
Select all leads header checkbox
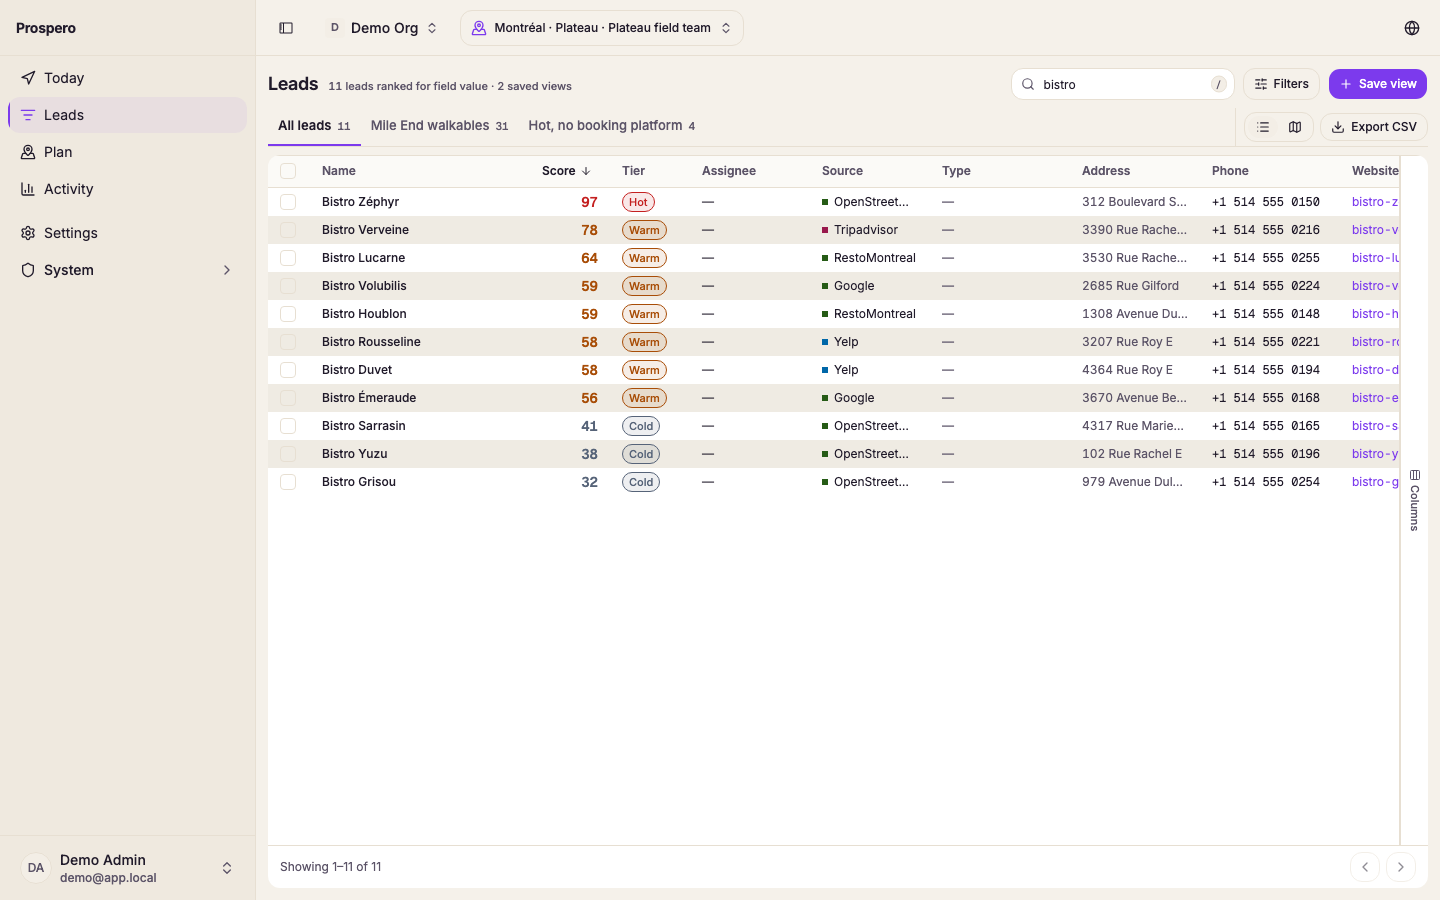(x=288, y=171)
